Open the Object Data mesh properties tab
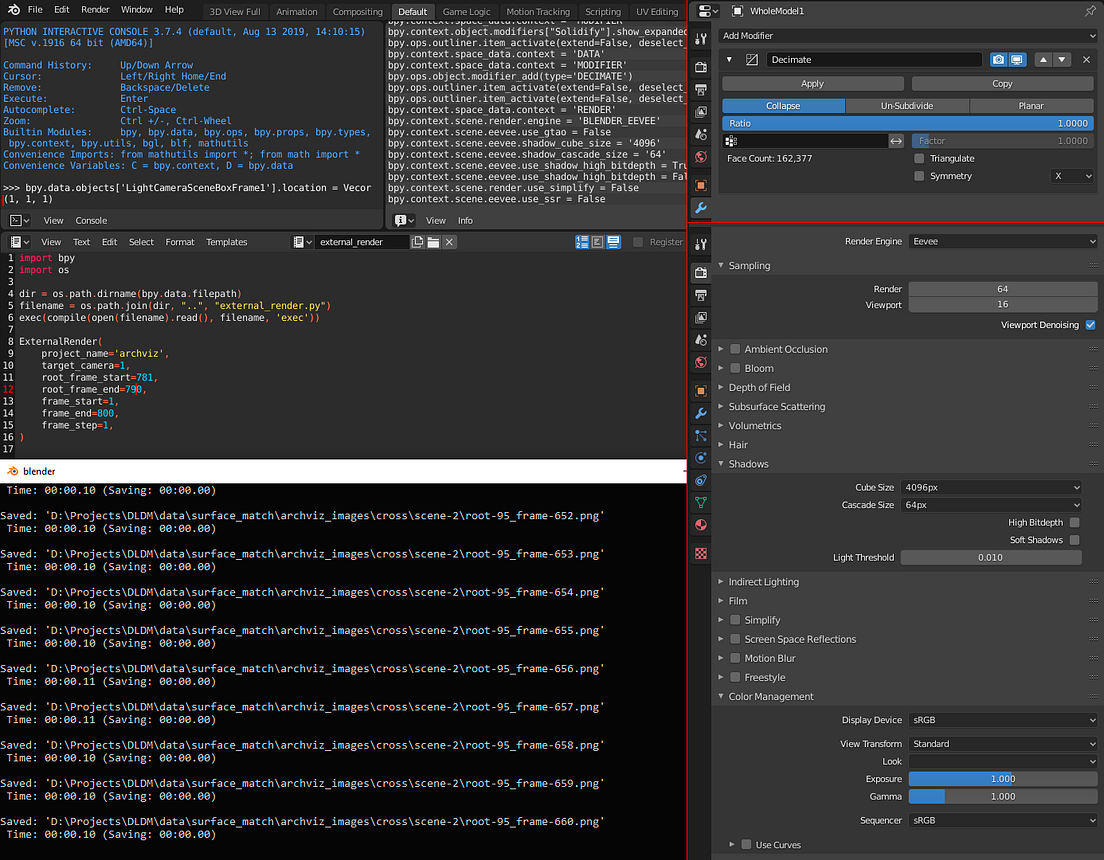Viewport: 1104px width, 860px height. [701, 503]
